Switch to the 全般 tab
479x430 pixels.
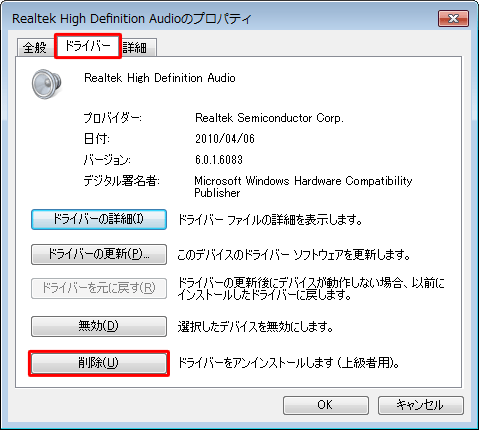[35, 47]
